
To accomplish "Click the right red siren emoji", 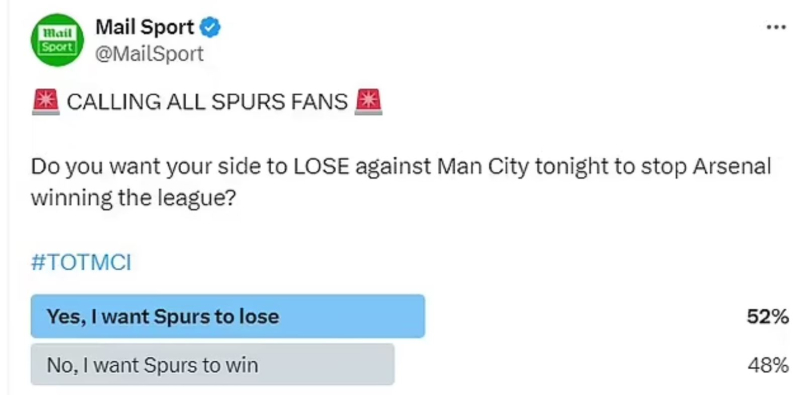I will [x=368, y=102].
